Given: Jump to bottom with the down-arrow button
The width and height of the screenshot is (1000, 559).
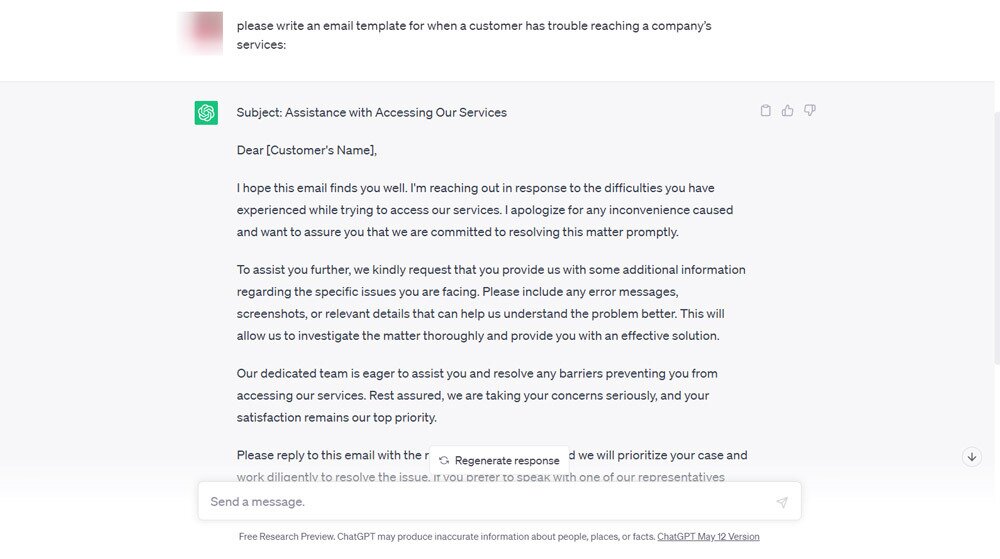Looking at the screenshot, I should coord(972,457).
